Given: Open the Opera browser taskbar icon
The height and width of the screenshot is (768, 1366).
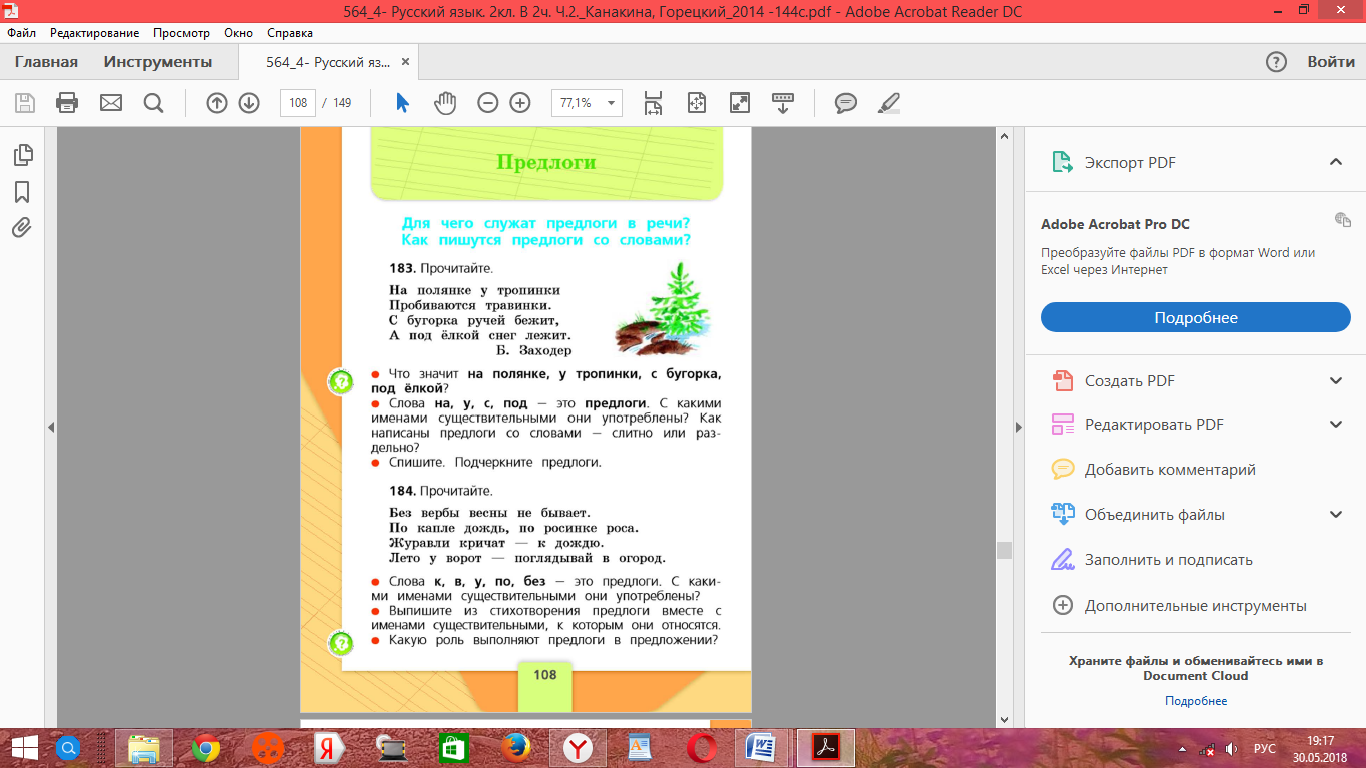Looking at the screenshot, I should [701, 747].
